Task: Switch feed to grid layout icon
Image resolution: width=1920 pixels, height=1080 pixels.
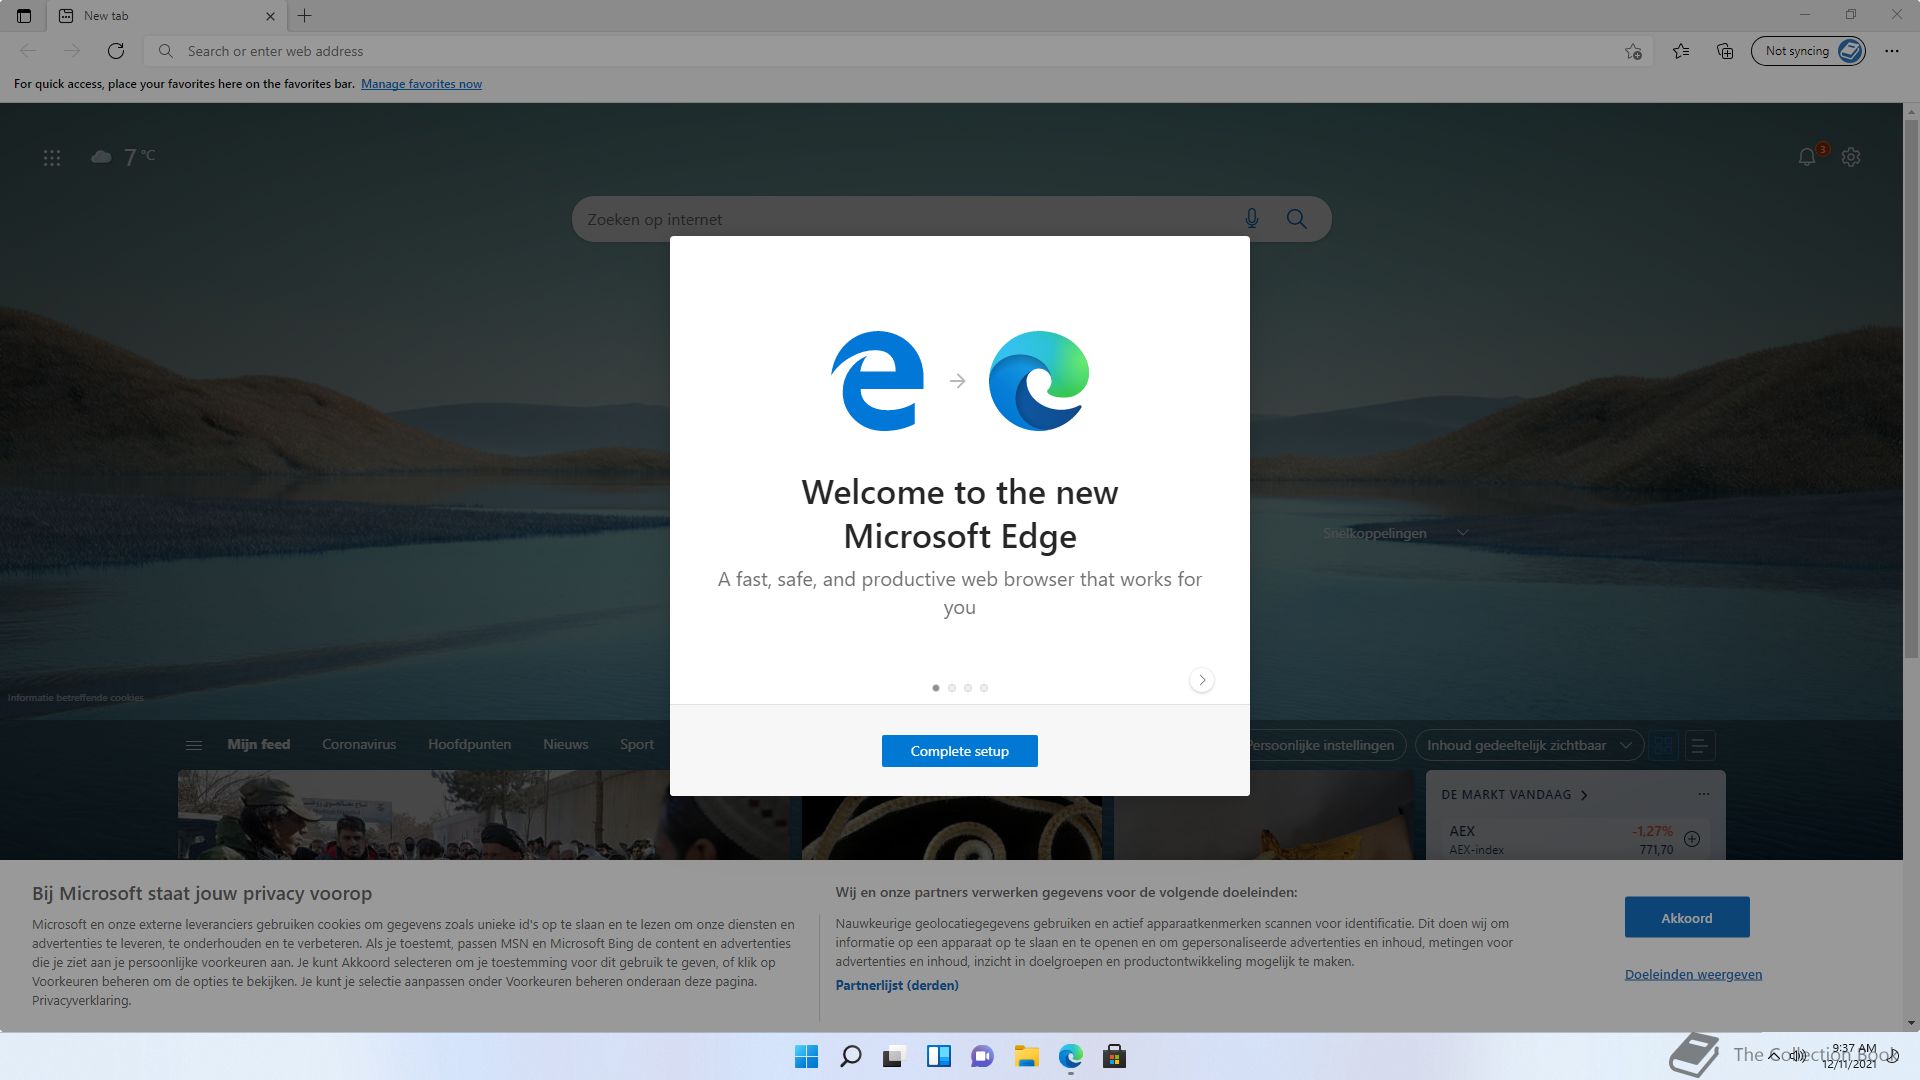Action: (x=1664, y=746)
